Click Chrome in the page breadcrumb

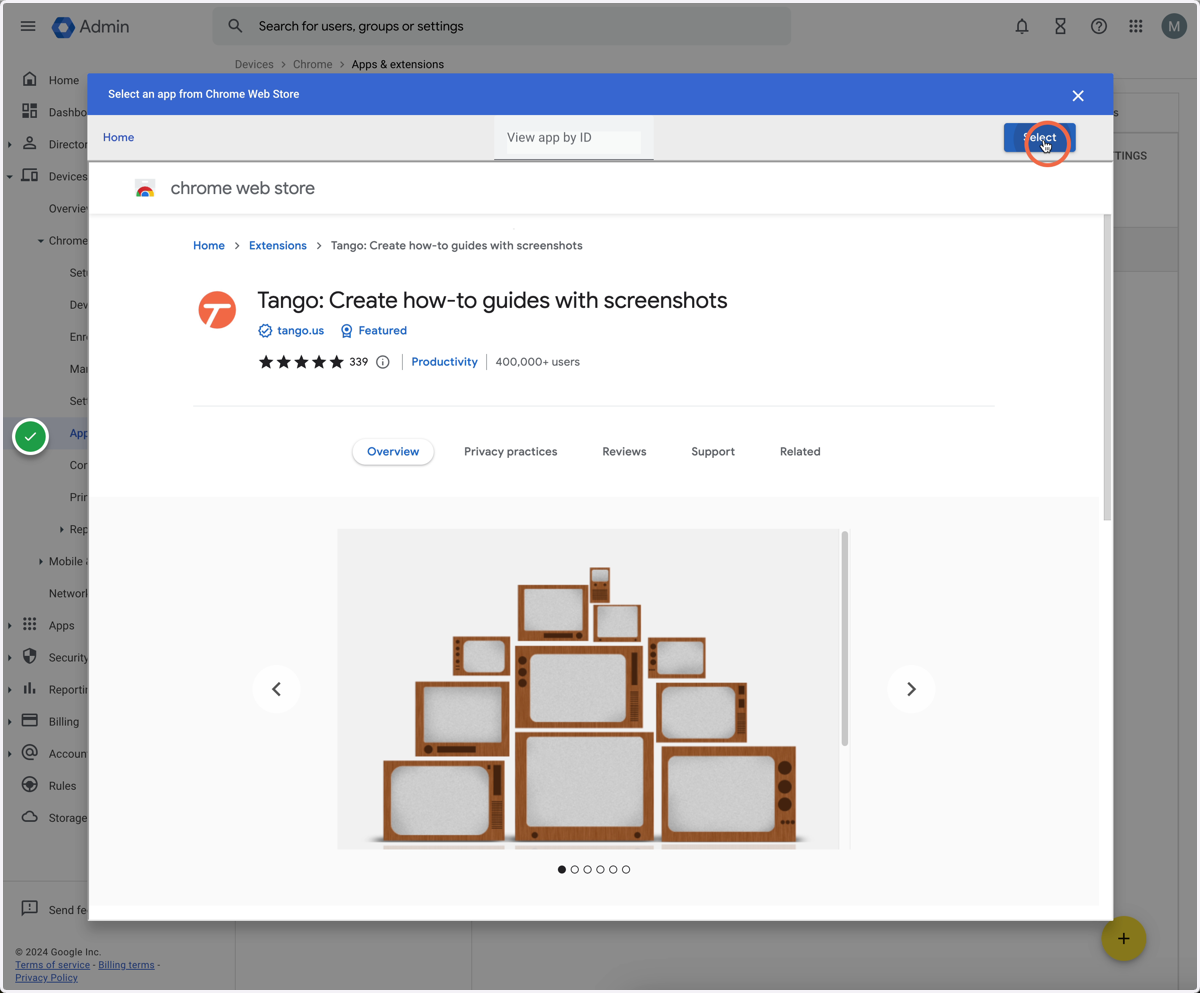(x=313, y=64)
